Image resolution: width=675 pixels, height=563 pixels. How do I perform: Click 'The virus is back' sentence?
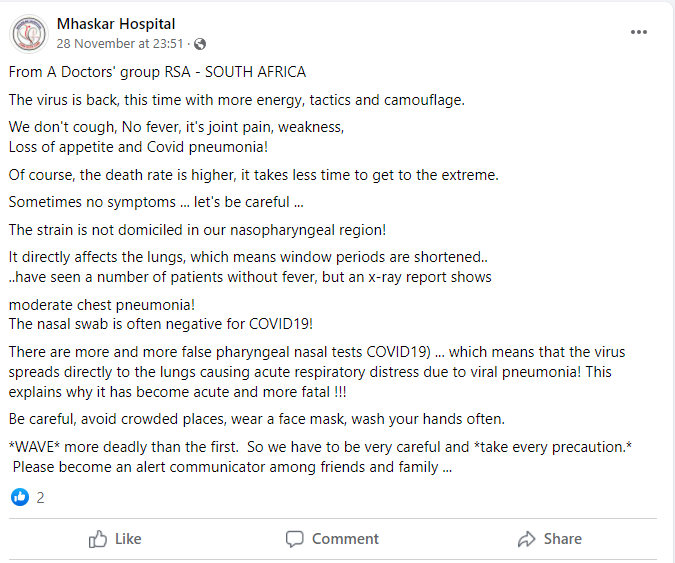click(x=236, y=100)
